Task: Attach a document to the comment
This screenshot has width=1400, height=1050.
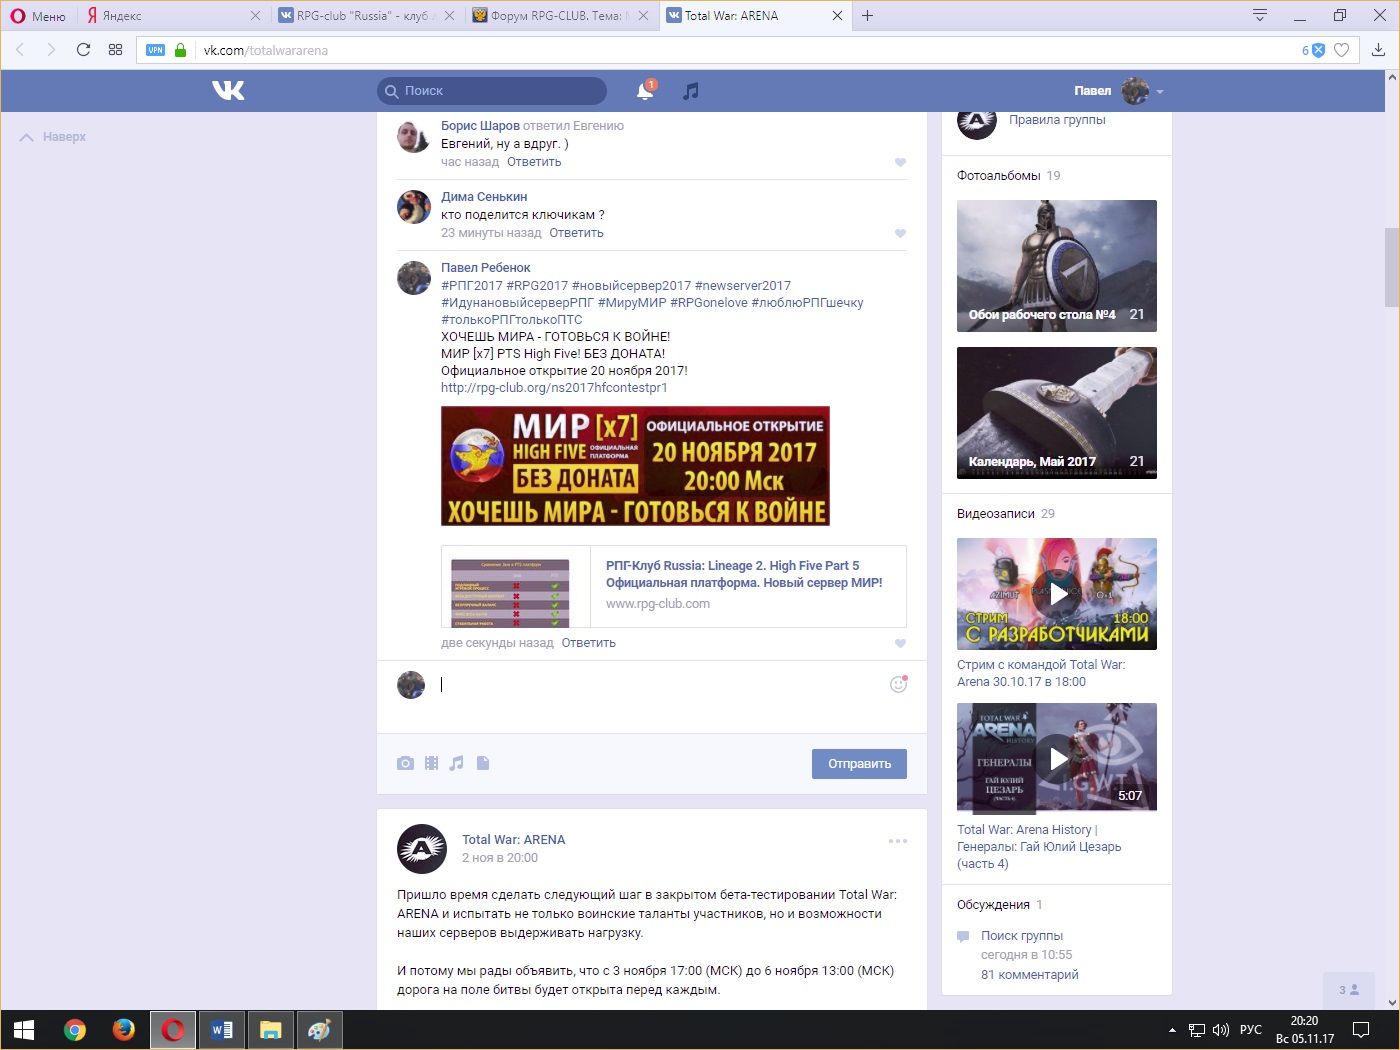Action: pyautogui.click(x=483, y=763)
